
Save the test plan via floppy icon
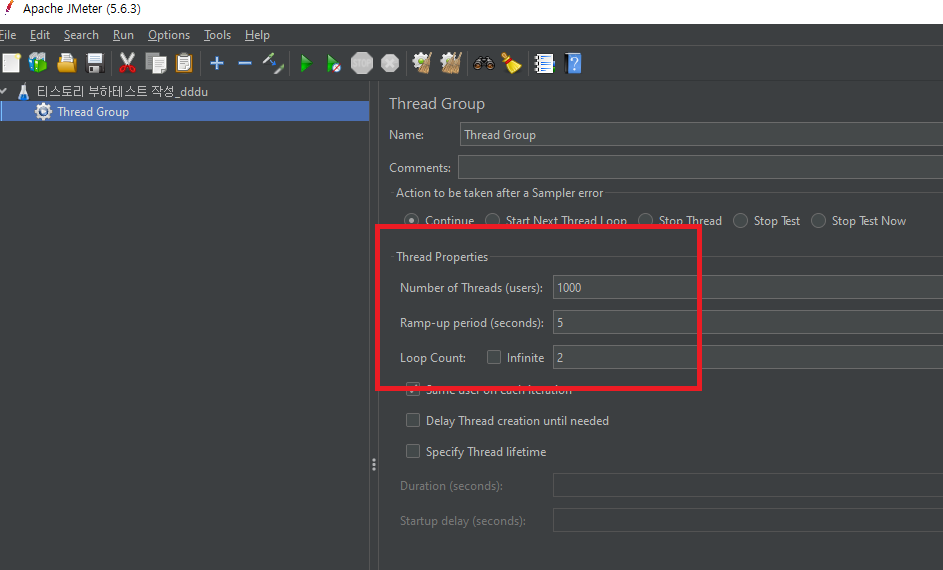(x=95, y=63)
